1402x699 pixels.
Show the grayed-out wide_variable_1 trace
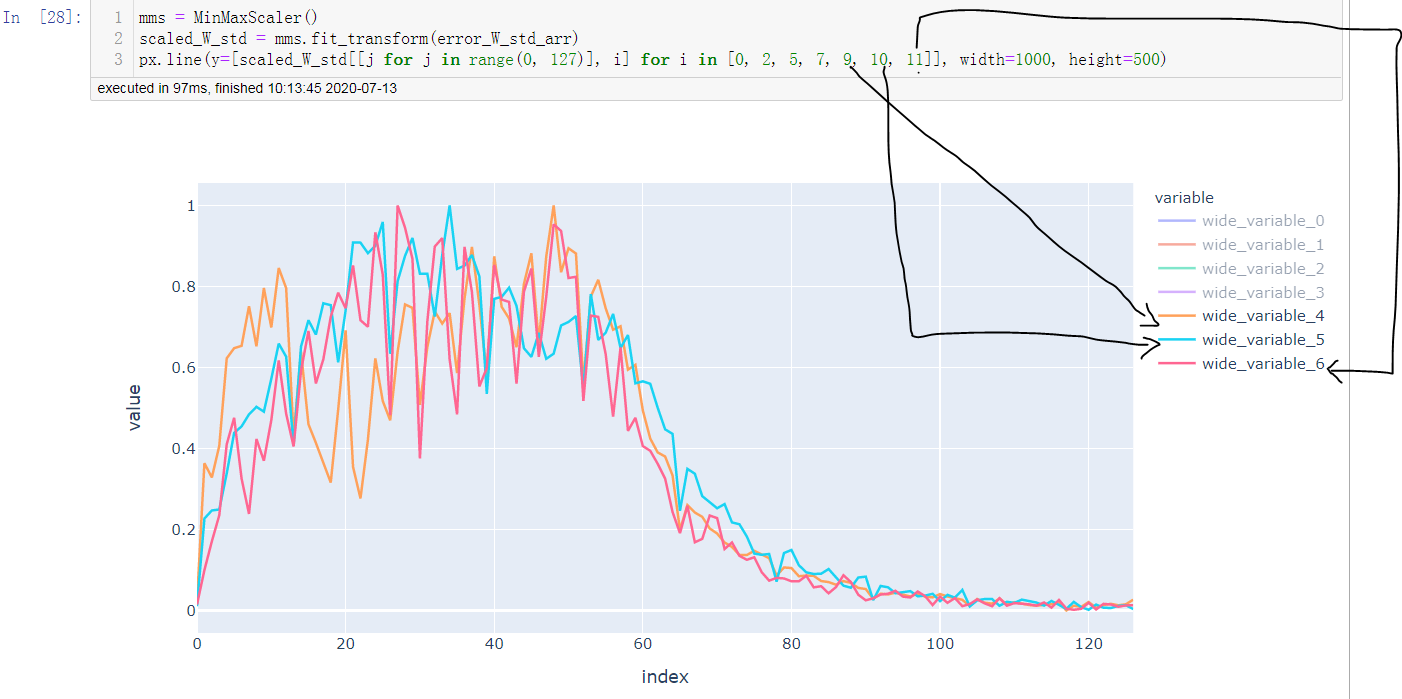1263,244
